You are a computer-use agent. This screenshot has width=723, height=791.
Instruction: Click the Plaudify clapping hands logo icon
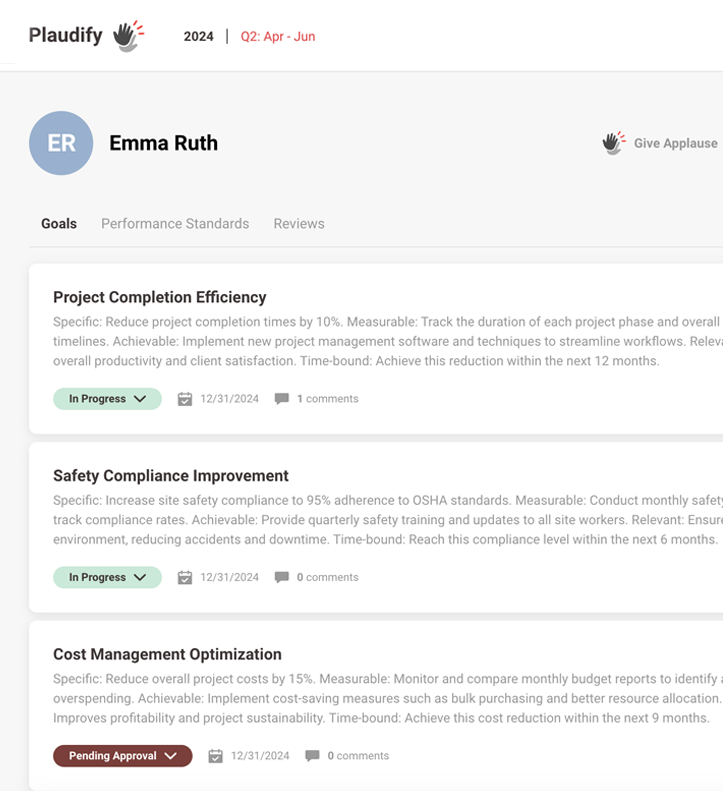tap(128, 36)
